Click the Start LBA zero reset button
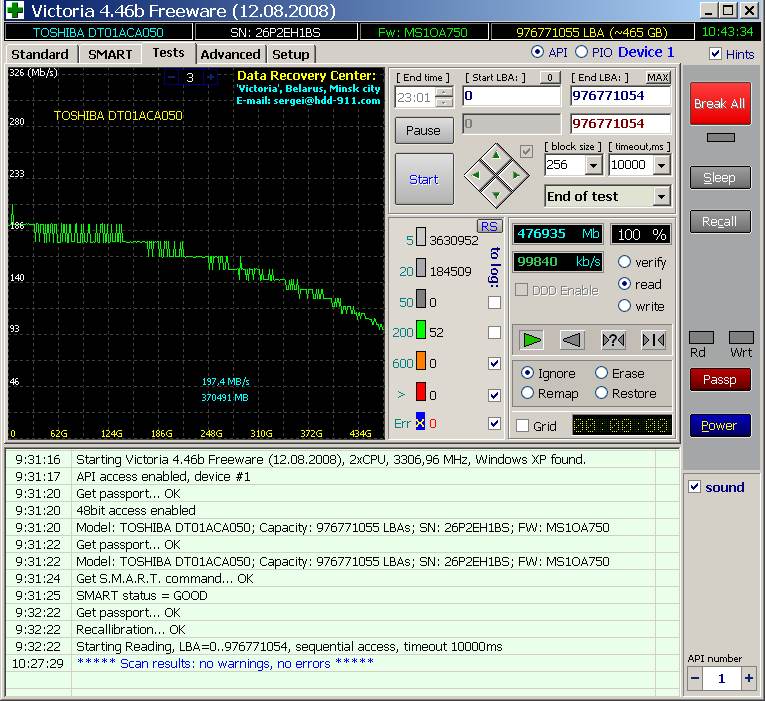 [549, 77]
